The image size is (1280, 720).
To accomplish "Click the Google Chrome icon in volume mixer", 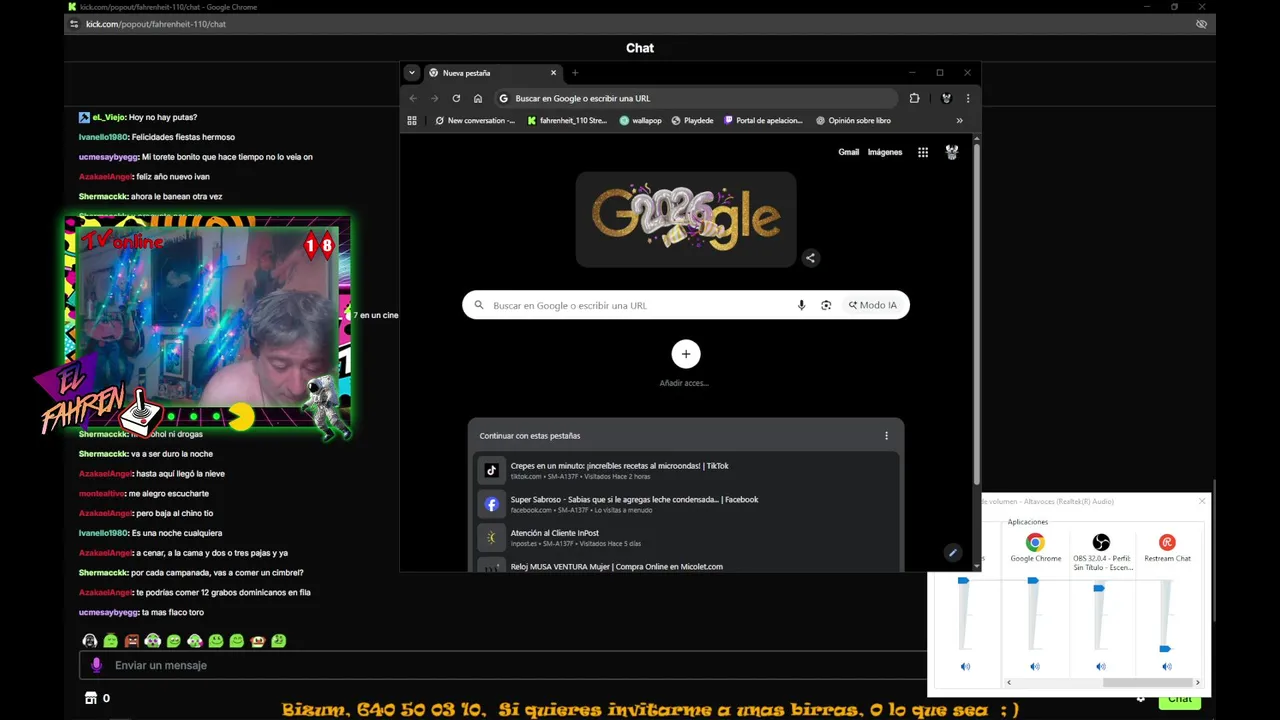I will pyautogui.click(x=1035, y=543).
